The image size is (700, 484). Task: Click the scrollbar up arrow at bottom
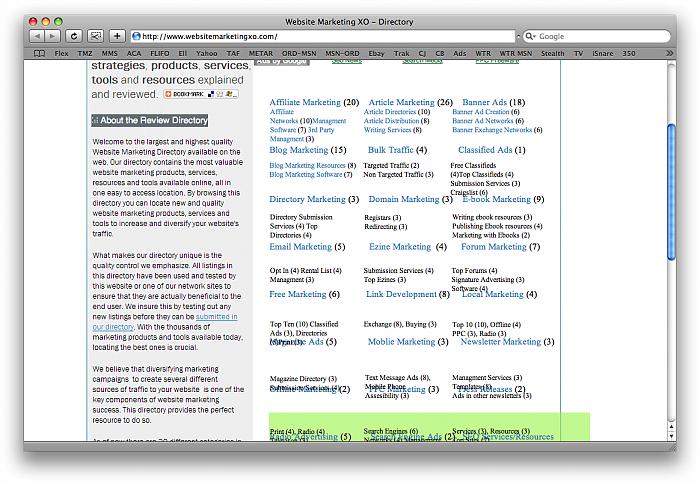click(x=671, y=427)
